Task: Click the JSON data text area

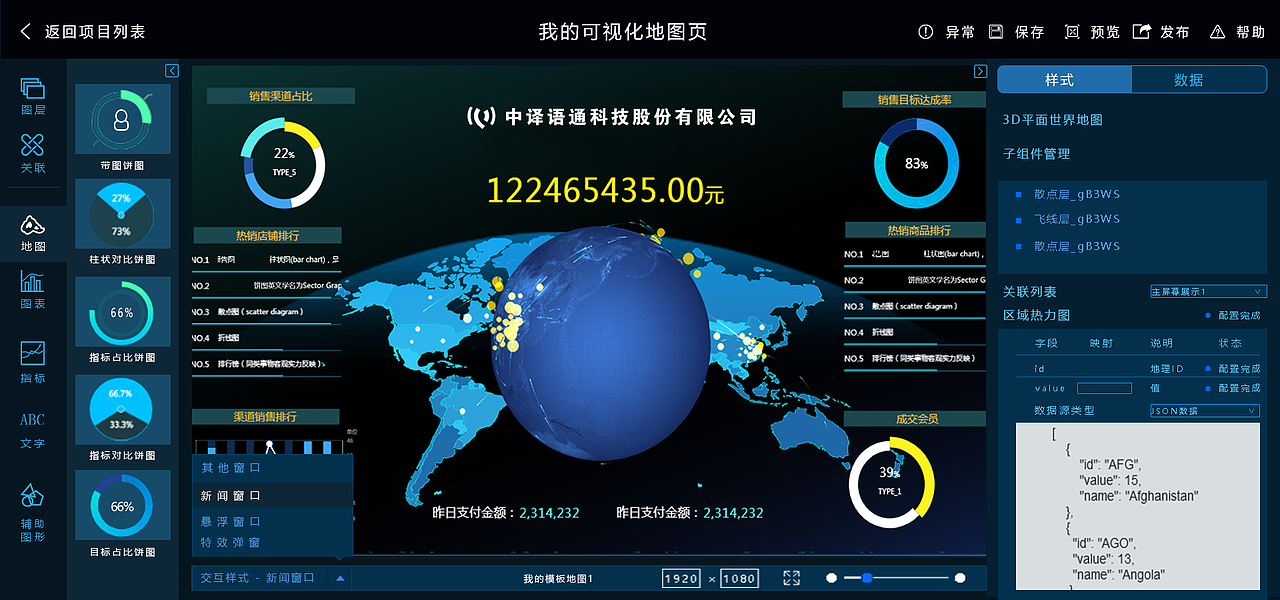Action: (1138, 506)
